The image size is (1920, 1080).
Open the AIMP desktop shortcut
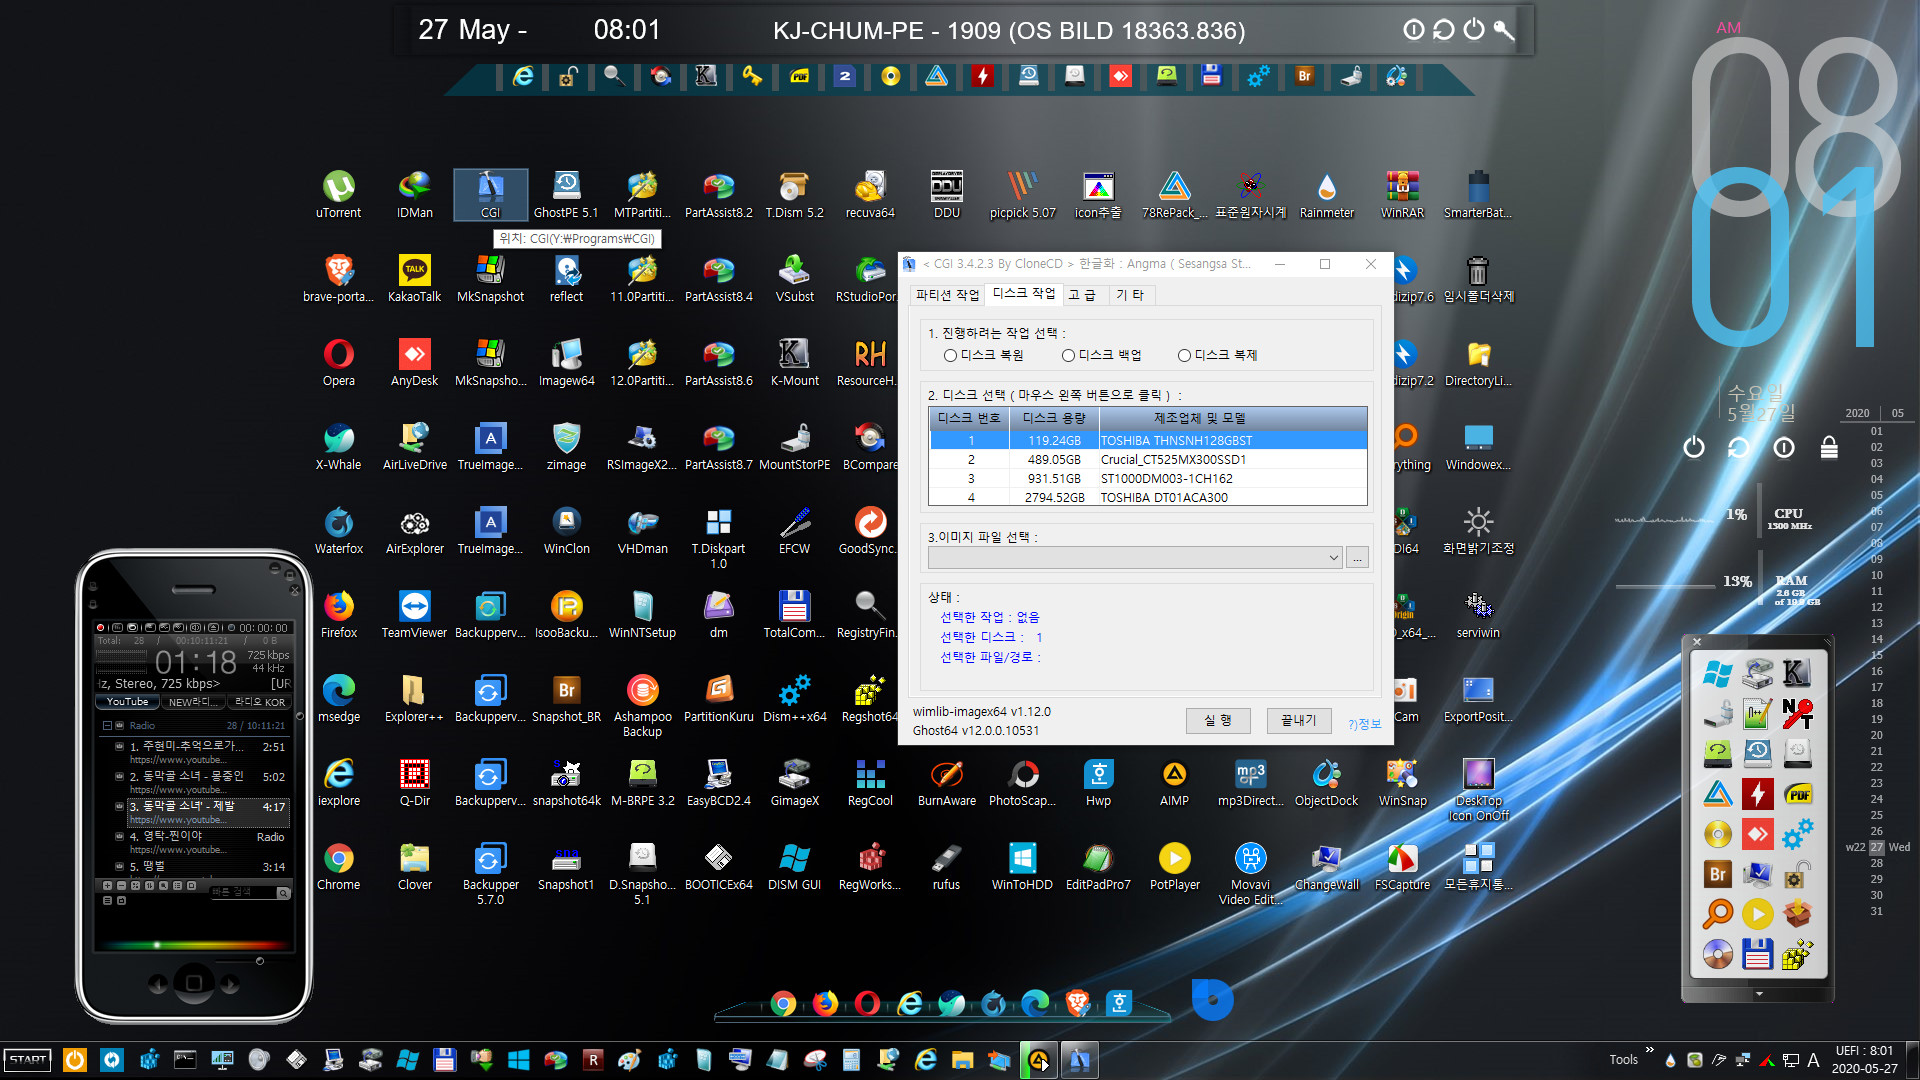[1174, 782]
